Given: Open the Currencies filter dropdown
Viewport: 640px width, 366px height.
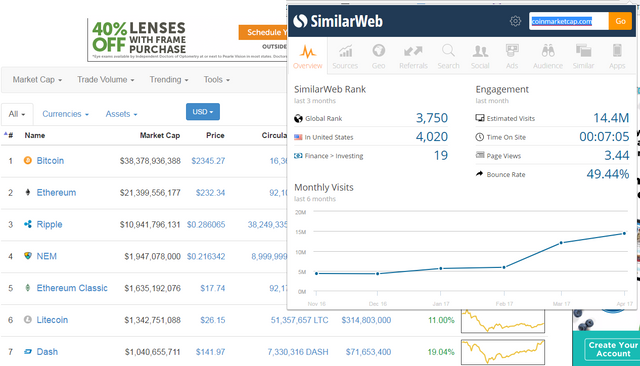Looking at the screenshot, I should tap(65, 114).
